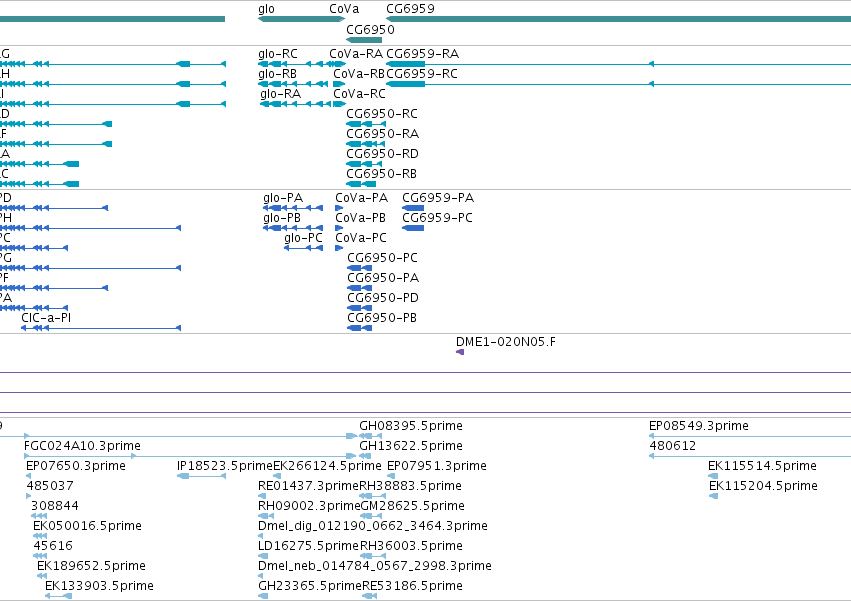Click the CoVa-PA protein label
851x601 pixels.
click(361, 198)
